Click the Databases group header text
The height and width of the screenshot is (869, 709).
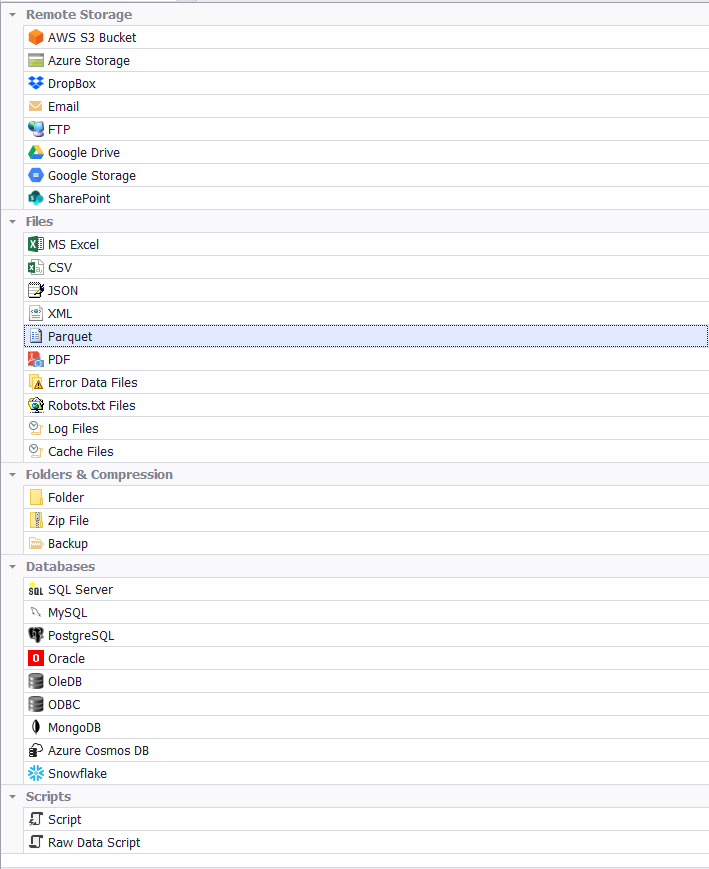tap(60, 566)
